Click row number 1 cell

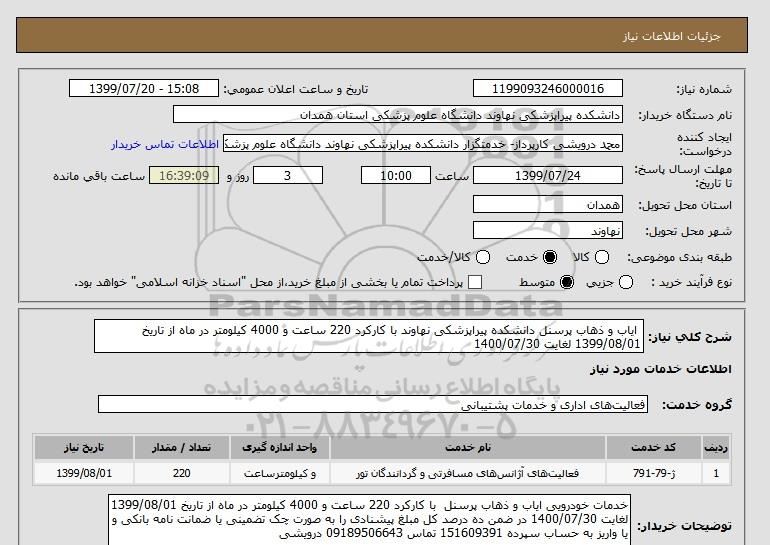(x=716, y=473)
